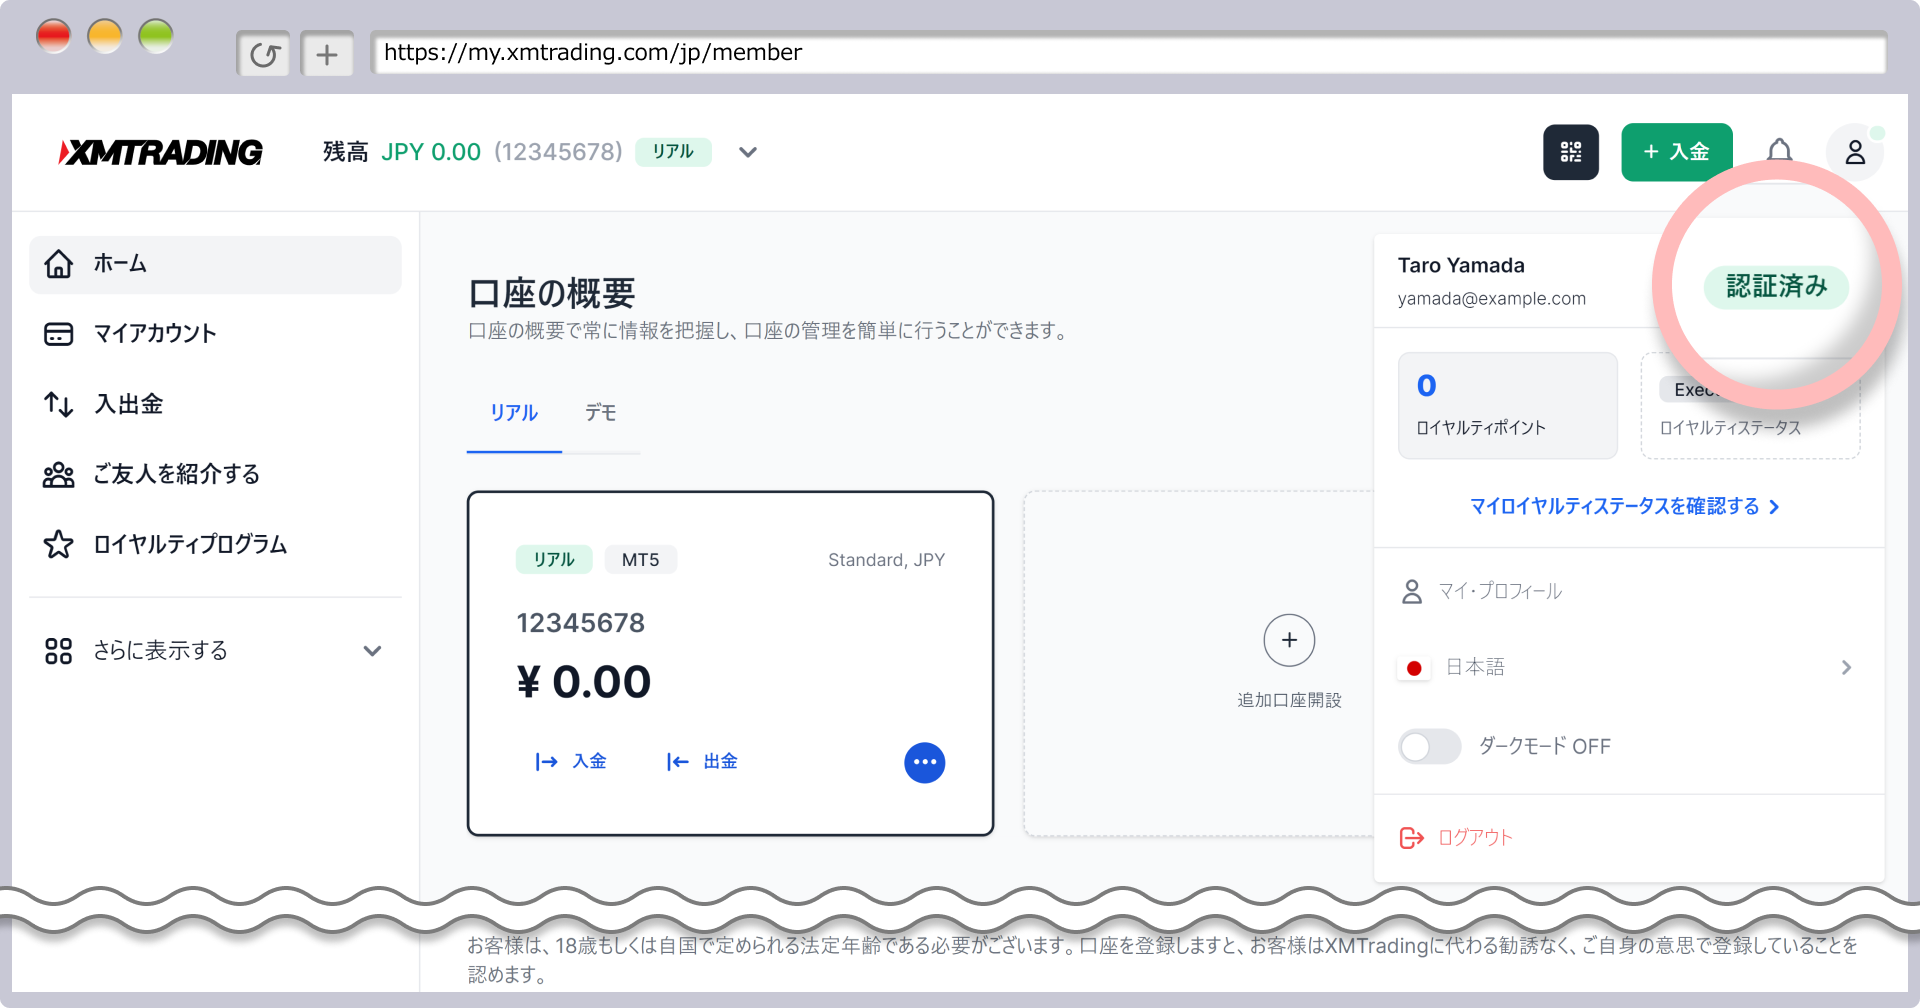Open the 日本語 language selector
This screenshot has height=1008, width=1922.
[x=1628, y=667]
